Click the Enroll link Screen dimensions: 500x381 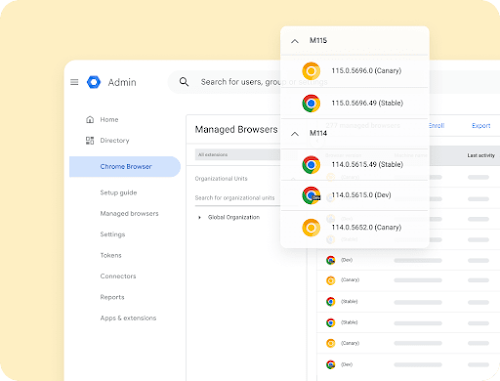[436, 126]
